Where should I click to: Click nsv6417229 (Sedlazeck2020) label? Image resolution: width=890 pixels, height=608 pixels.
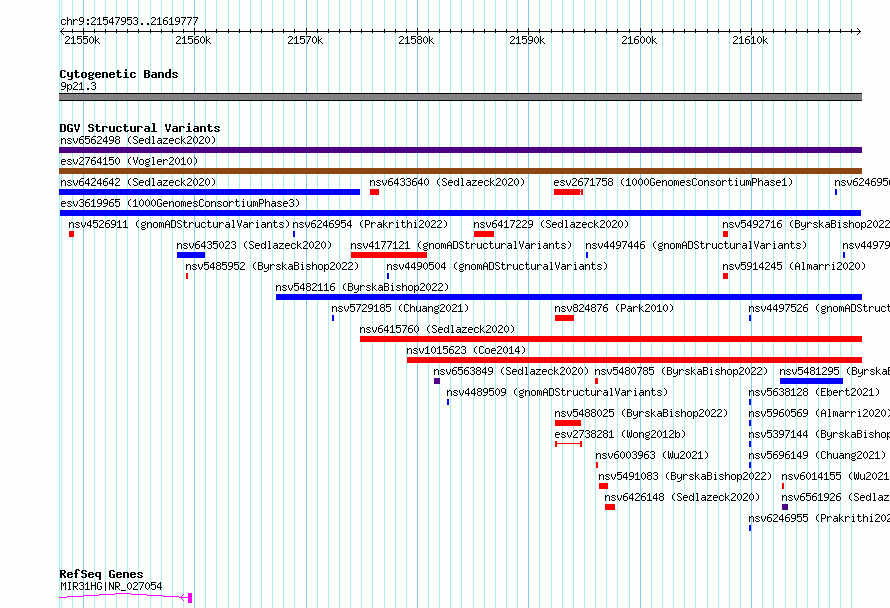click(551, 224)
